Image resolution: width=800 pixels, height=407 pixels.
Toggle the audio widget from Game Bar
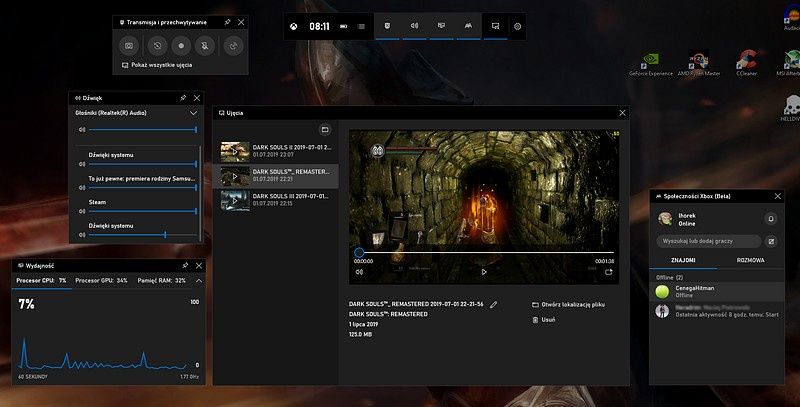coord(414,26)
